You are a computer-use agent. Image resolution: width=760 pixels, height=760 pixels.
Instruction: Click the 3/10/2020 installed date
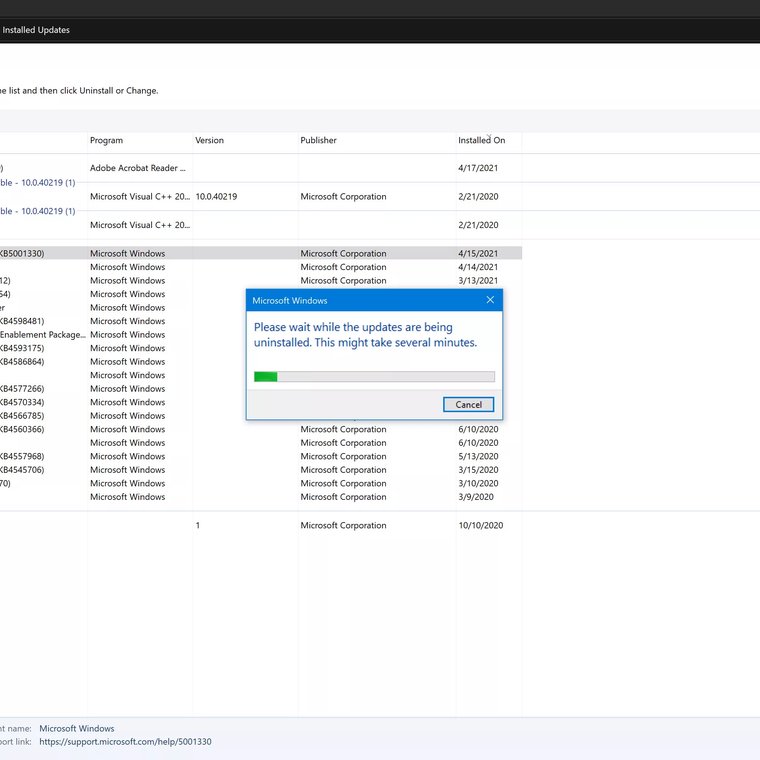coord(478,483)
